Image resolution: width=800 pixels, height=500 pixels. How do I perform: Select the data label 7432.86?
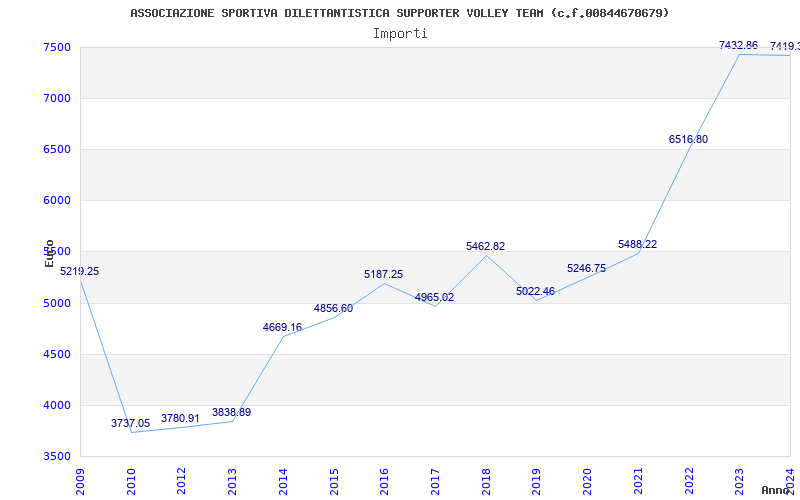738,45
